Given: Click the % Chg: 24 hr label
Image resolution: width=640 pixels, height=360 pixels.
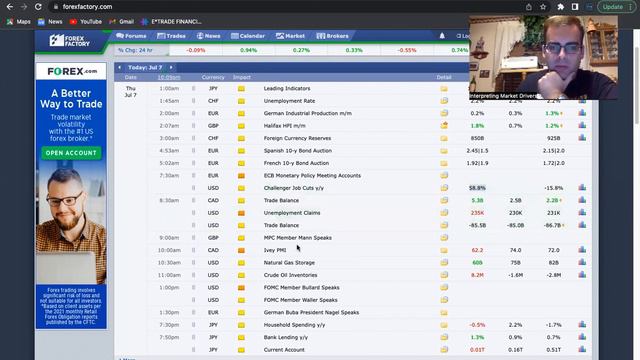Looking at the screenshot, I should pyautogui.click(x=135, y=50).
